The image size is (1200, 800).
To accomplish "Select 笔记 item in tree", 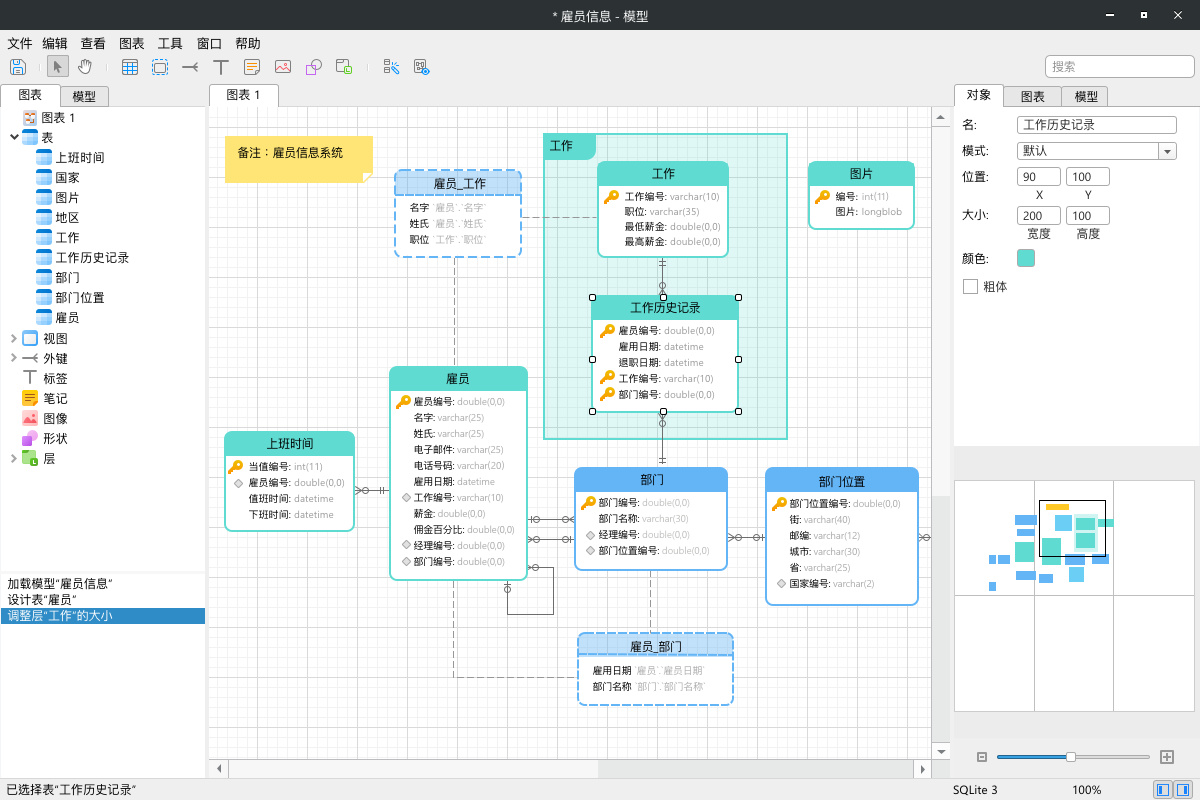I will (55, 398).
